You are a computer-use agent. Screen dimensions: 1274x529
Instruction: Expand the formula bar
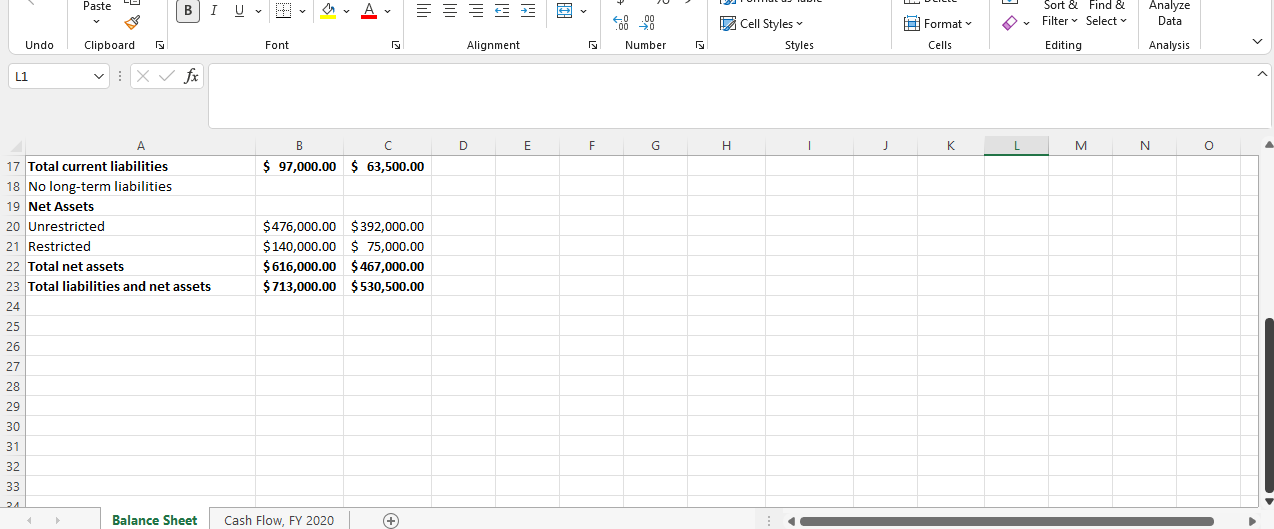pyautogui.click(x=1260, y=75)
